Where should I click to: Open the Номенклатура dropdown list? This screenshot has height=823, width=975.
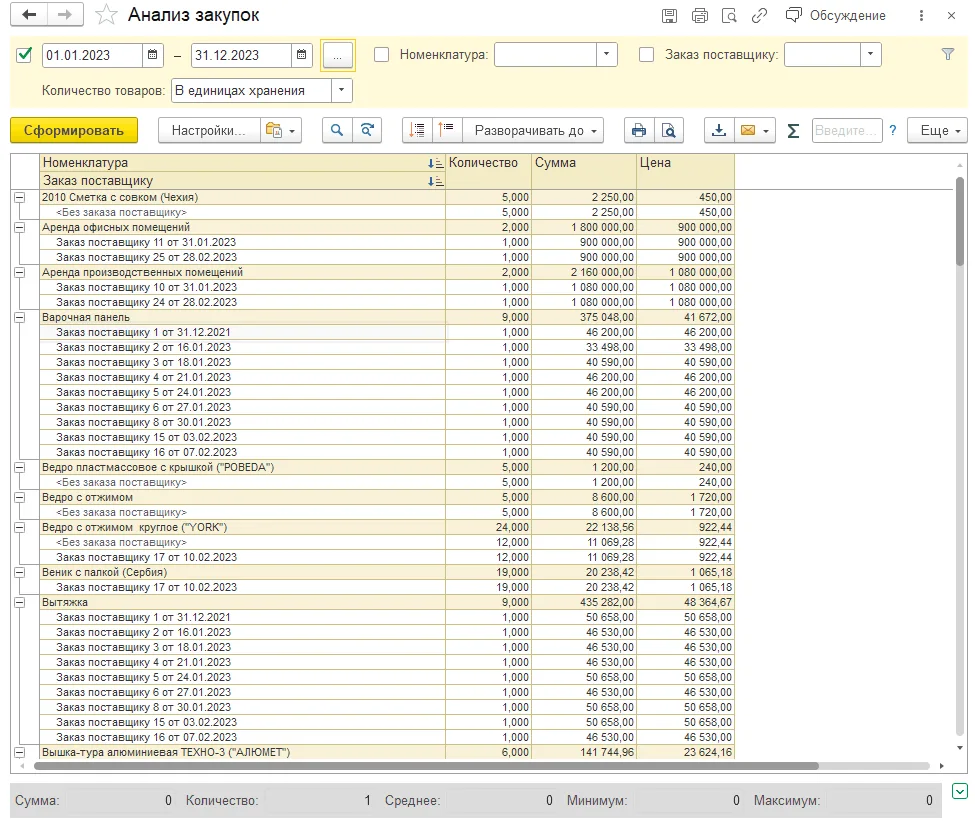pyautogui.click(x=606, y=55)
